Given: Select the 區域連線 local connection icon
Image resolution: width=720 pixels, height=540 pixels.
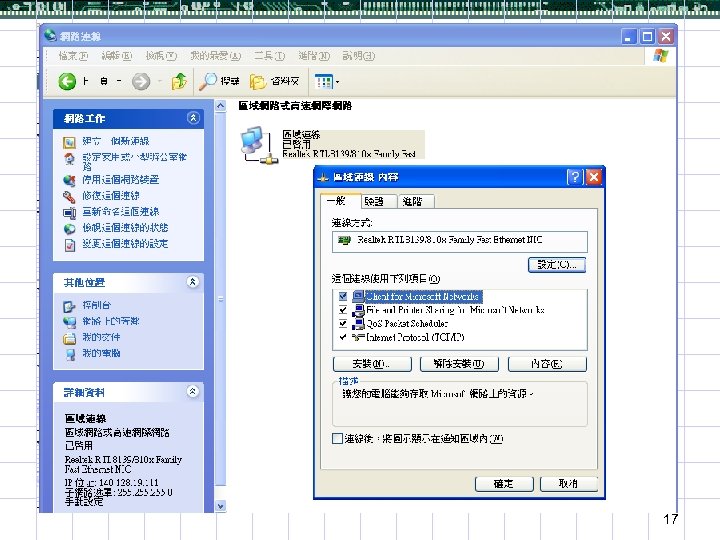Looking at the screenshot, I should pos(258,145).
